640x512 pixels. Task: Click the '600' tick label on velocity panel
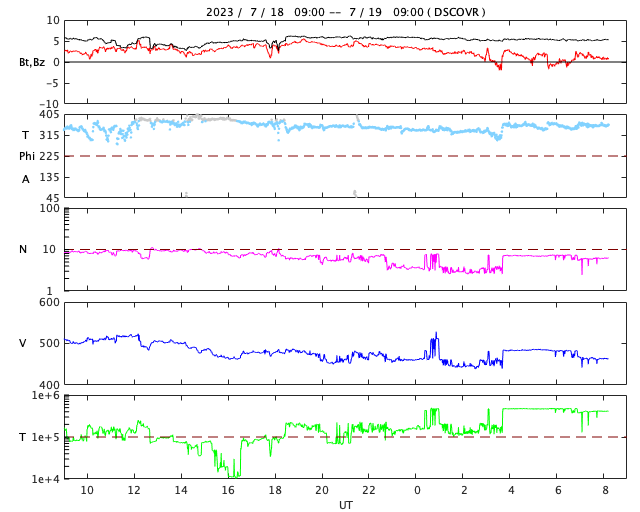(x=49, y=303)
